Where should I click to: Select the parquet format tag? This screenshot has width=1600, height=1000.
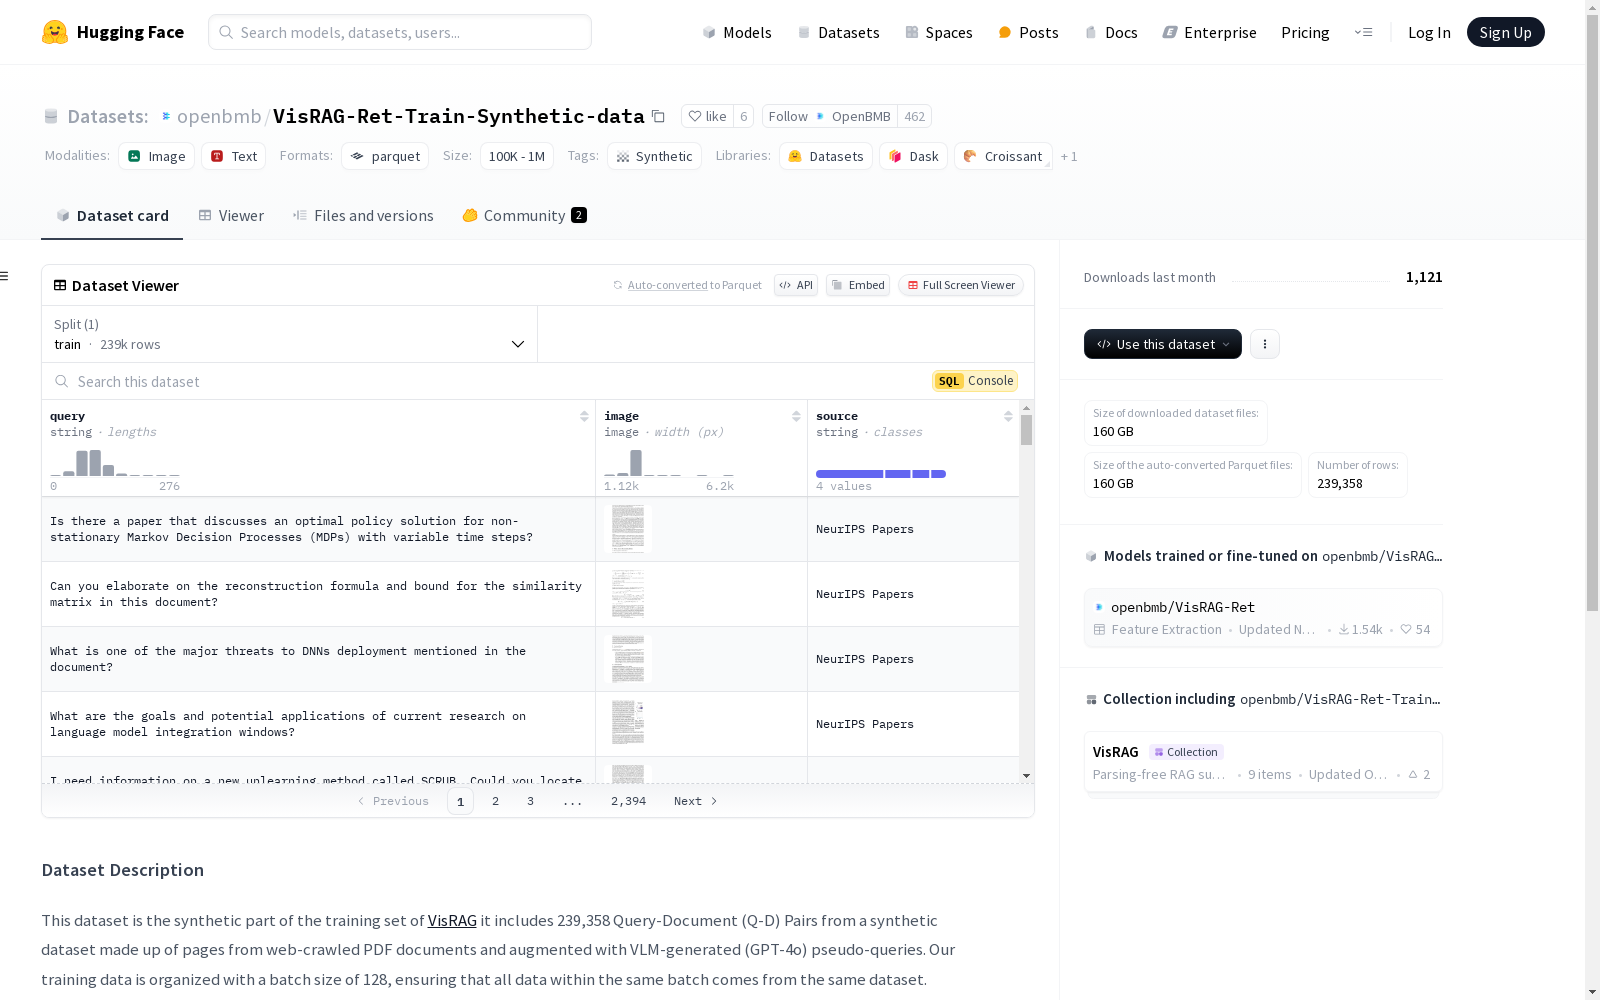click(385, 156)
